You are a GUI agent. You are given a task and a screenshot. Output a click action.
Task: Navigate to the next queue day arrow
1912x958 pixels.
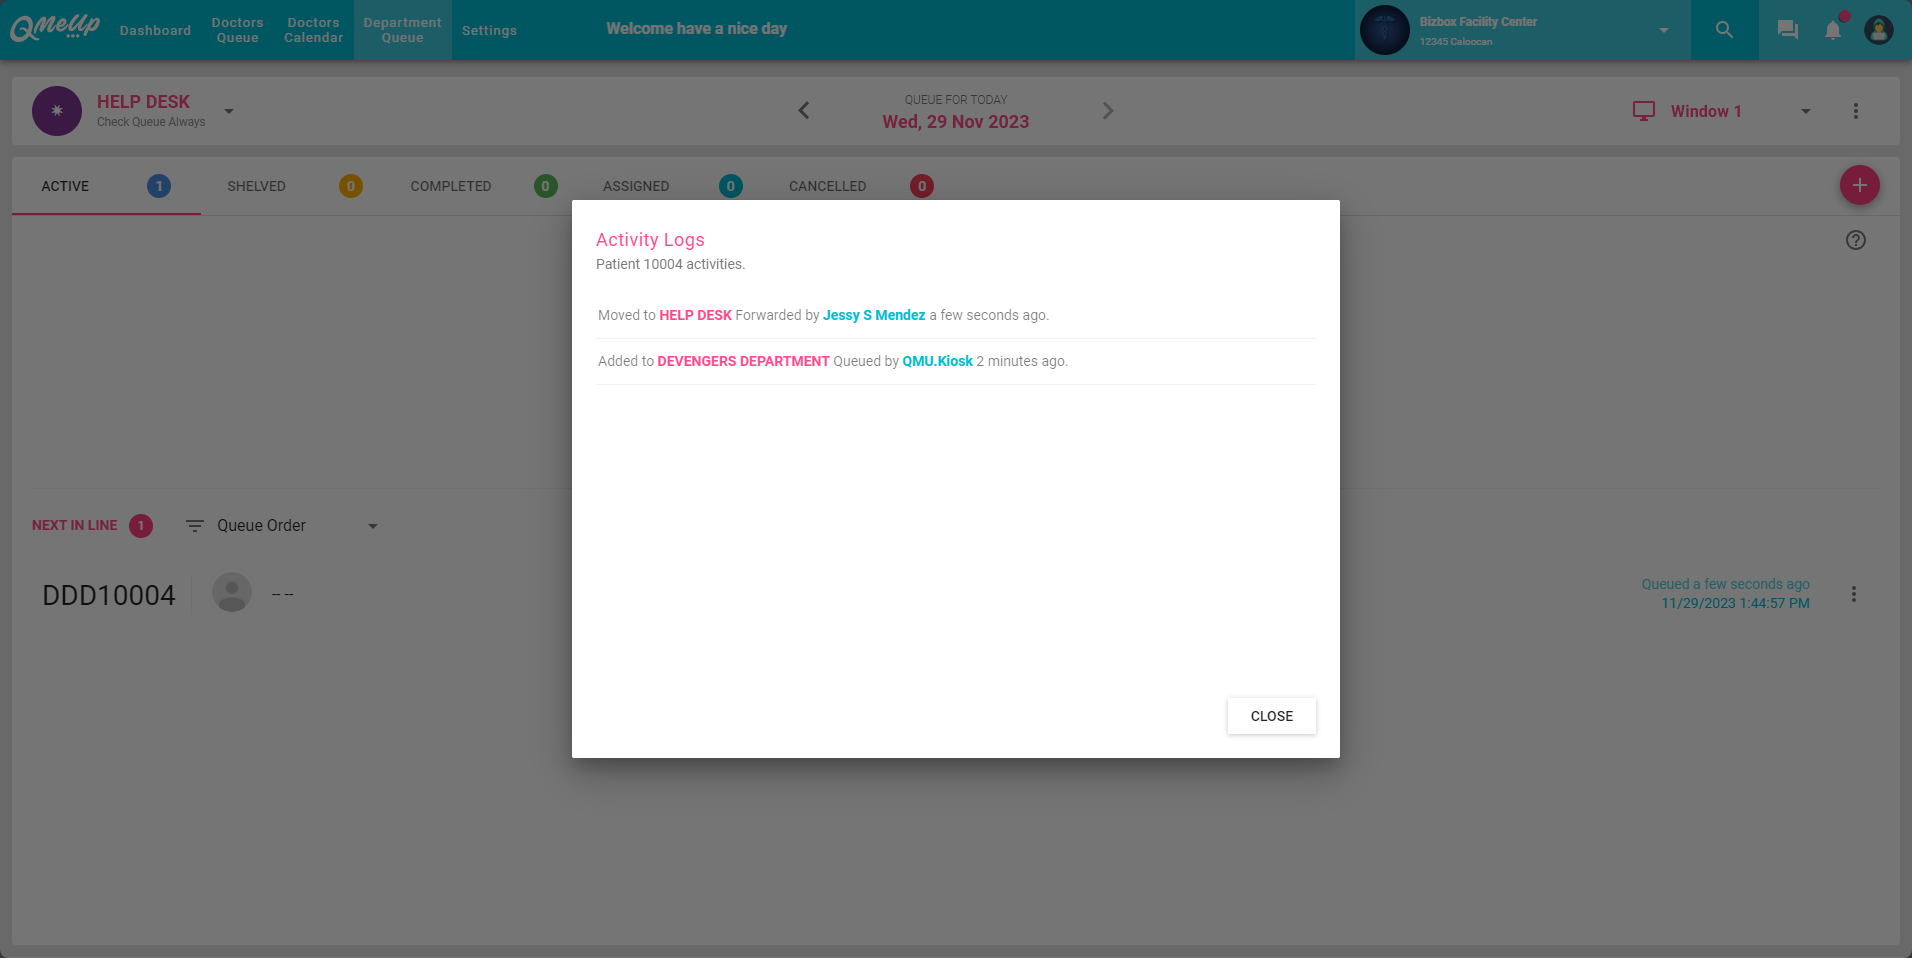[x=1108, y=110]
